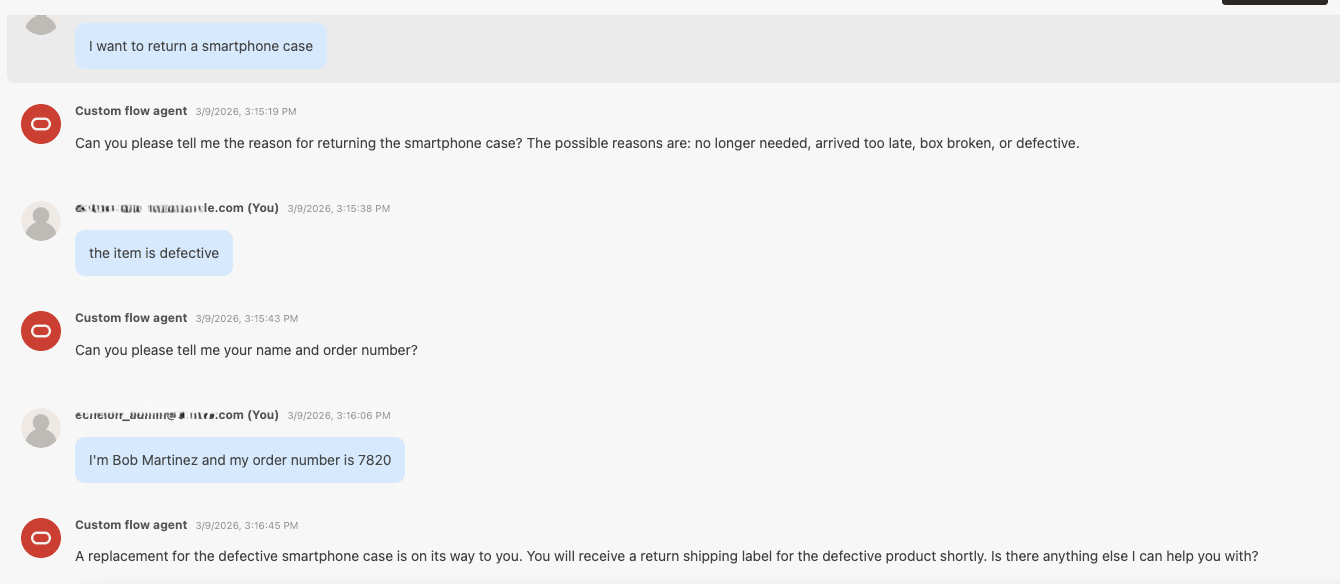Image resolution: width=1340 pixels, height=584 pixels.
Task: Click the timestamp next to Bob Martinez's reply
Action: pos(338,415)
